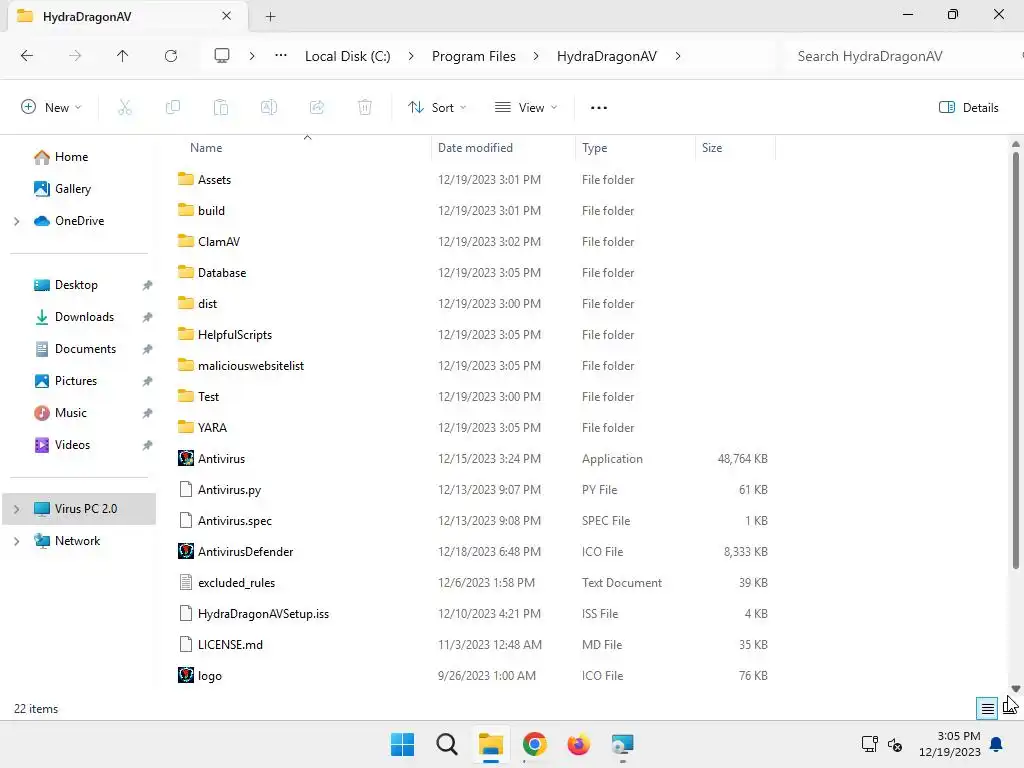
Task: Switch to details list view in status bar
Action: coord(987,708)
